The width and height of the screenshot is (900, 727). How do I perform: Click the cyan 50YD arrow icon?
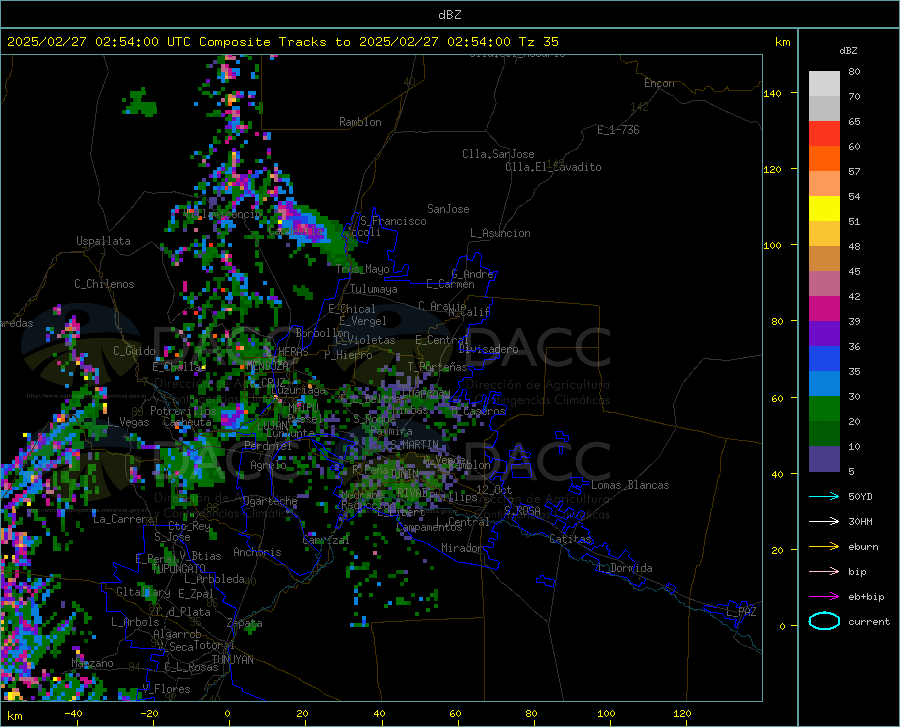[824, 496]
